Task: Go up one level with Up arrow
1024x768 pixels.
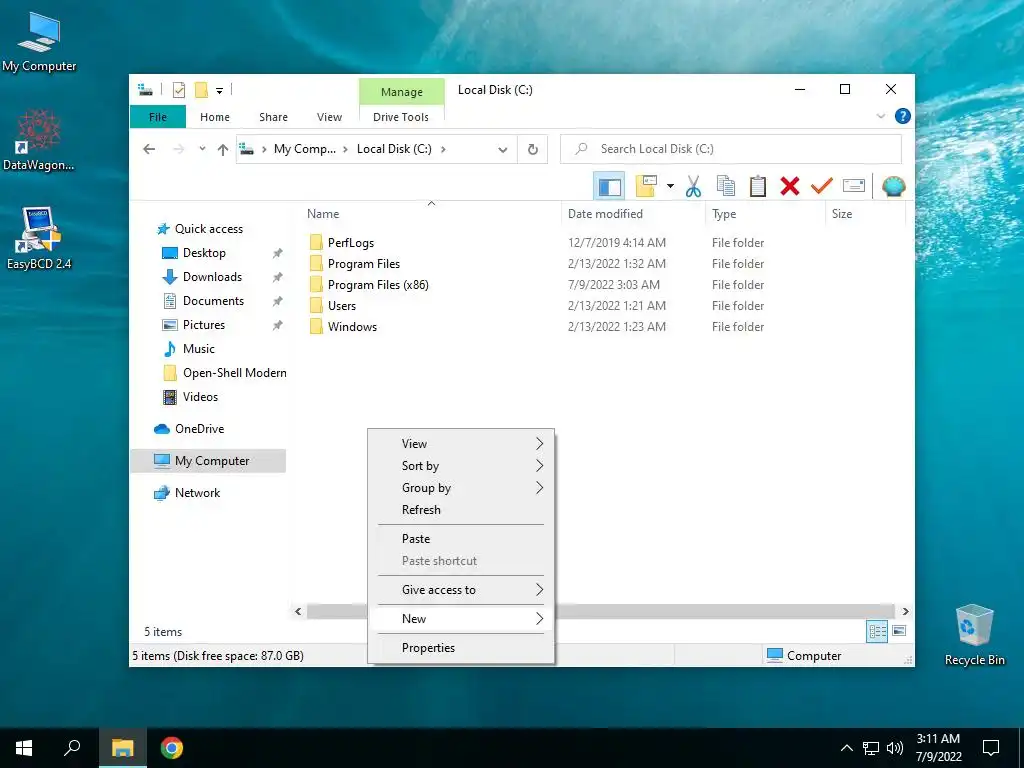Action: pos(223,150)
